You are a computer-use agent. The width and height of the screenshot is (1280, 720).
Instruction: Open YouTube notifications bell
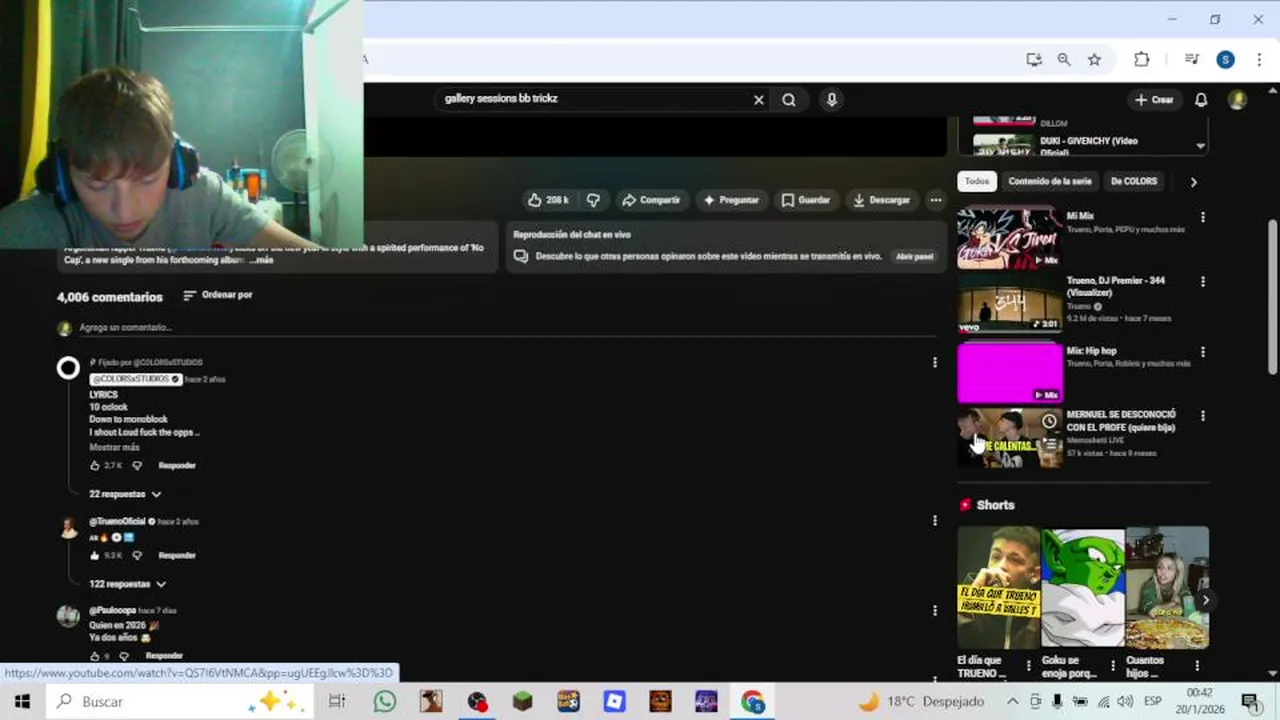(1201, 100)
